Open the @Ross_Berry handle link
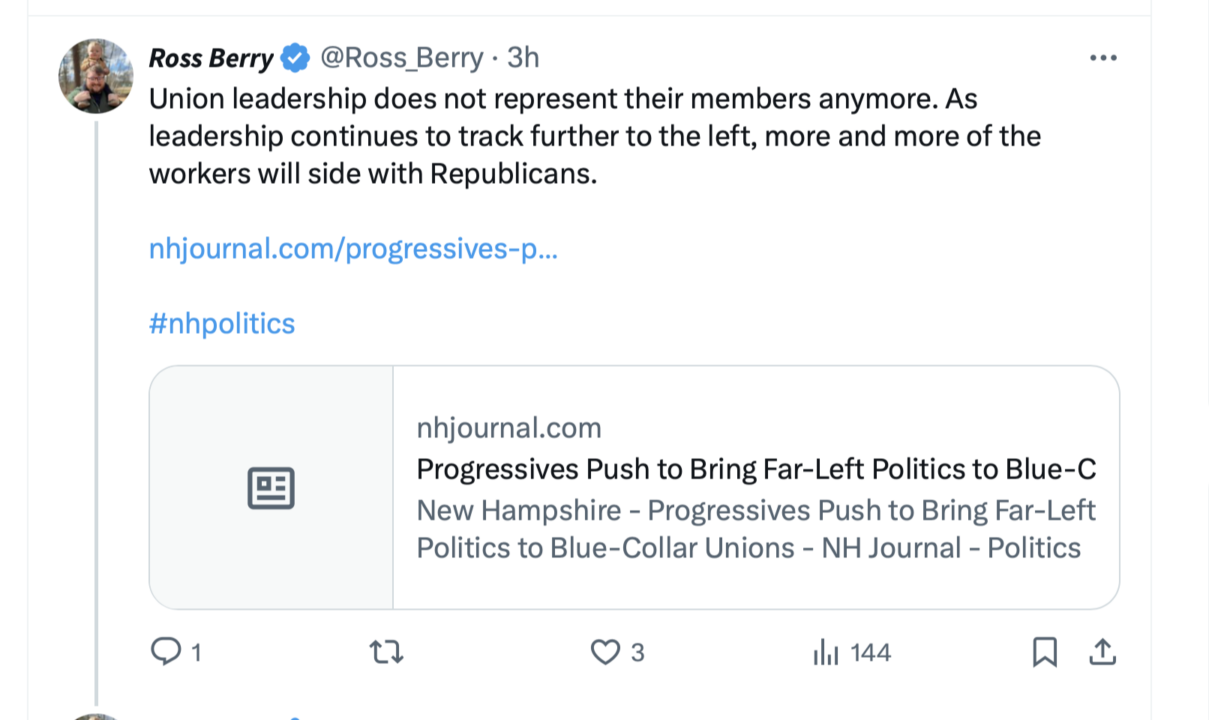 point(401,59)
